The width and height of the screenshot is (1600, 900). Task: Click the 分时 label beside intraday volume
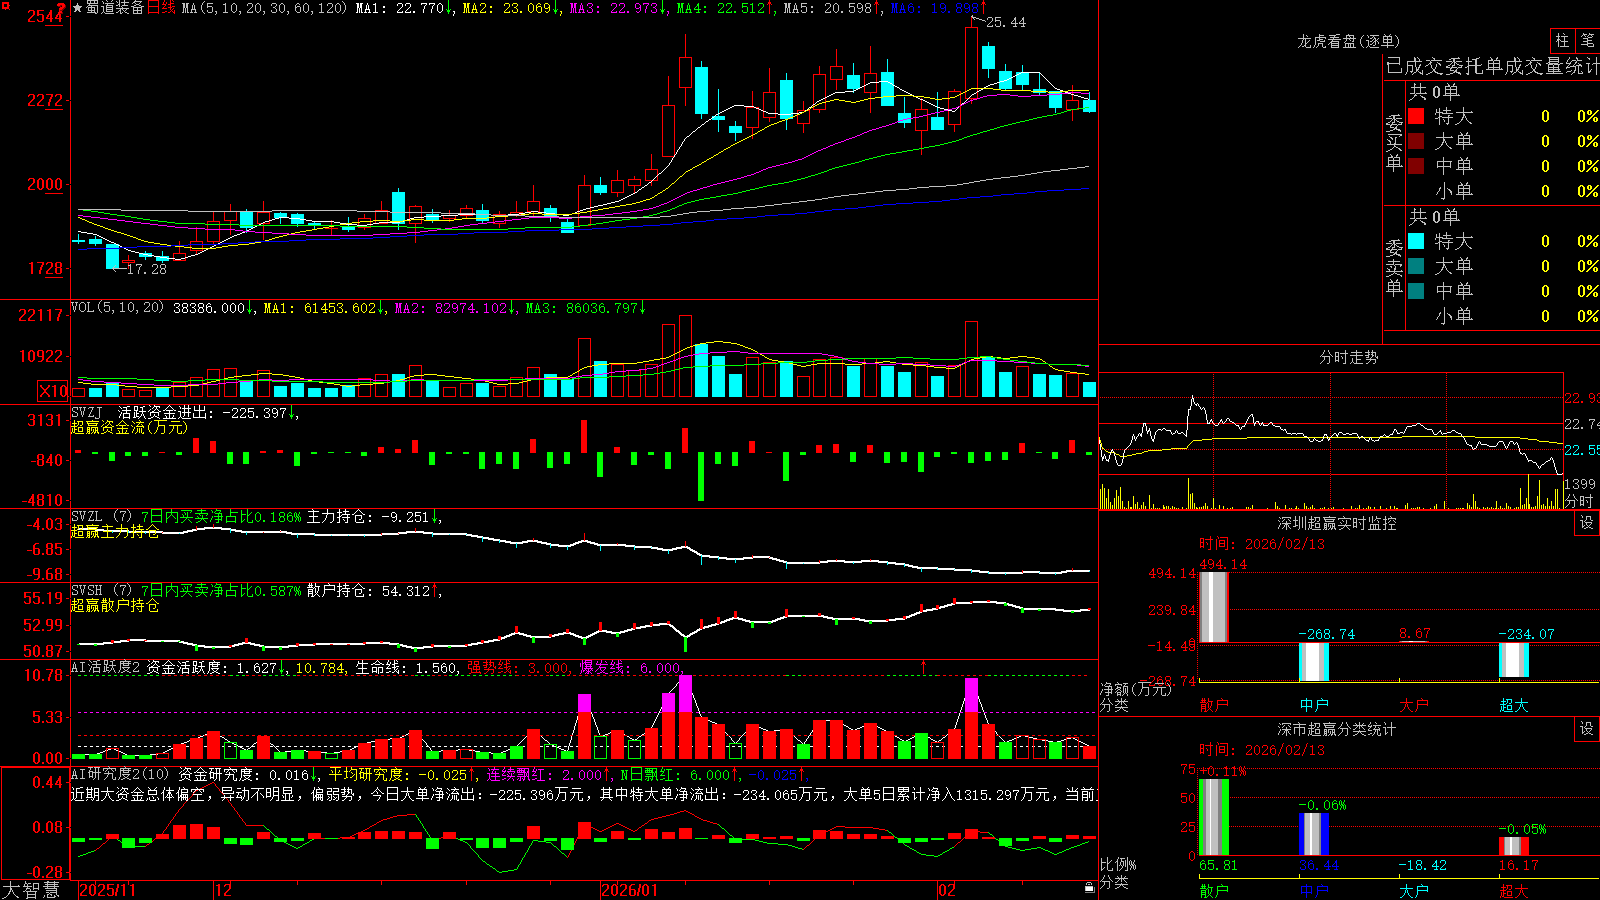click(x=1579, y=500)
